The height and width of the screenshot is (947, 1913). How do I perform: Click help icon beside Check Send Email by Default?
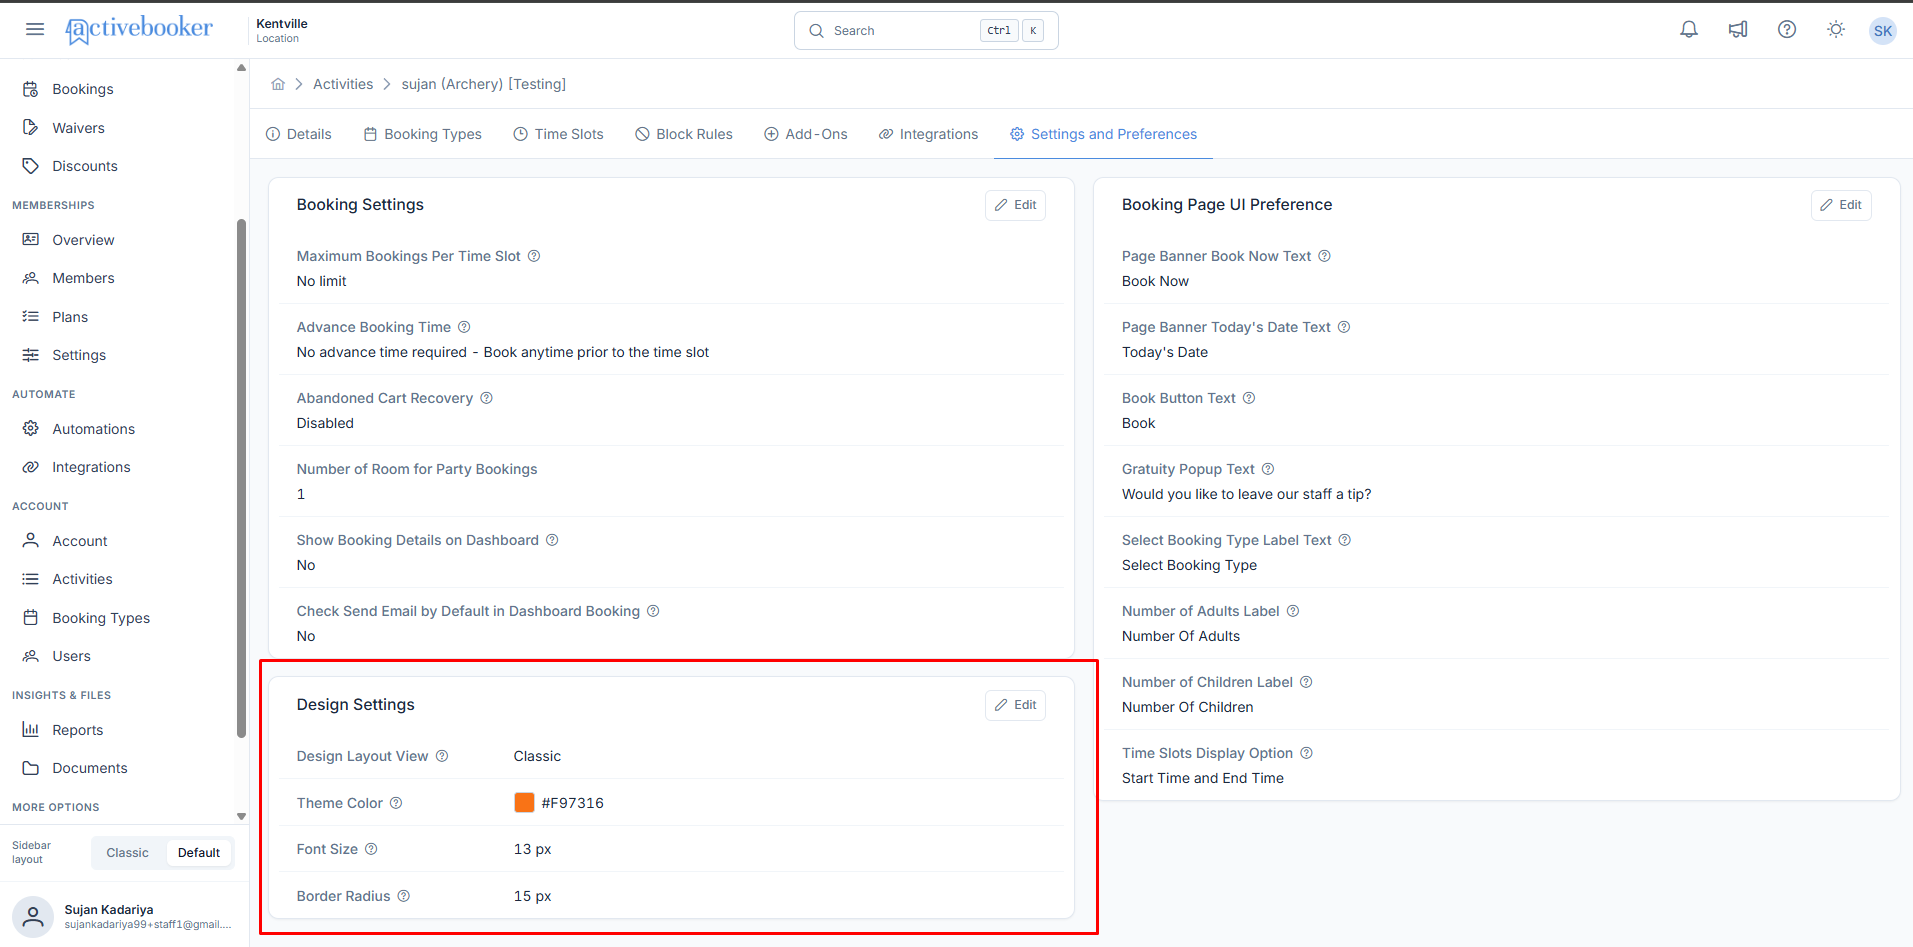click(653, 611)
